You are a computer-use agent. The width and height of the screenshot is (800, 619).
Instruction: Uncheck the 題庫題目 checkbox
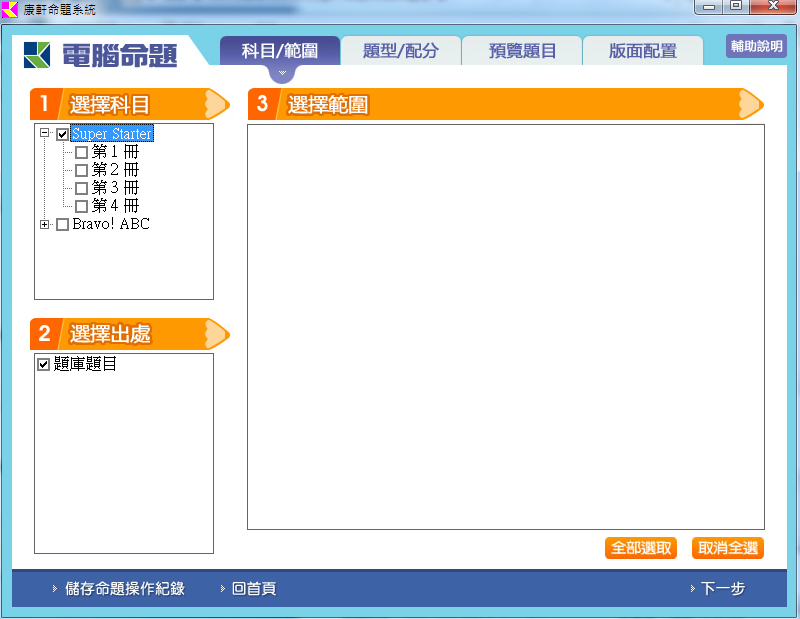point(43,364)
